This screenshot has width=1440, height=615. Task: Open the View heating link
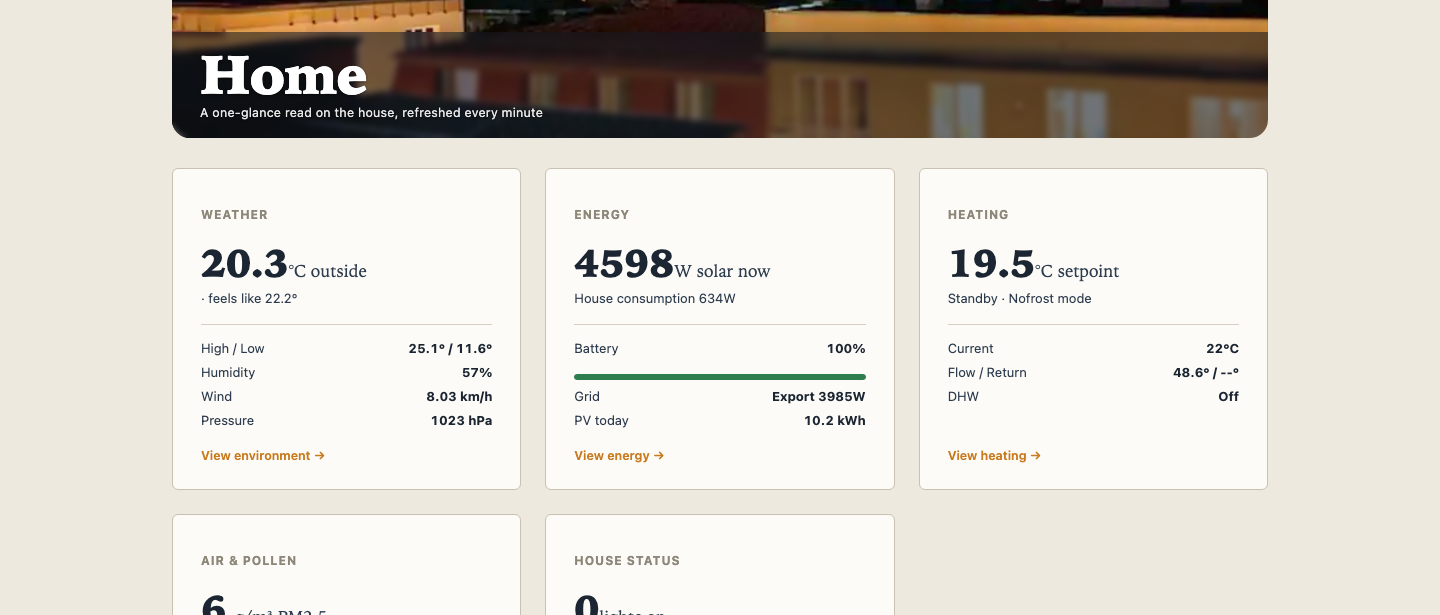(x=994, y=456)
